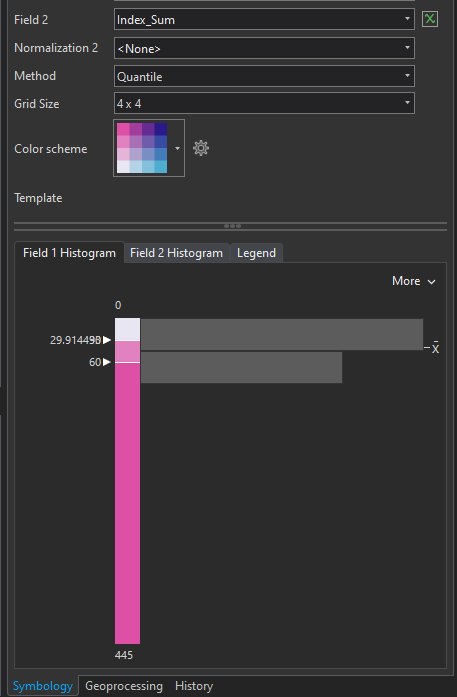The height and width of the screenshot is (697, 457).
Task: Click the lightest histogram class color segment
Action: pos(127,329)
